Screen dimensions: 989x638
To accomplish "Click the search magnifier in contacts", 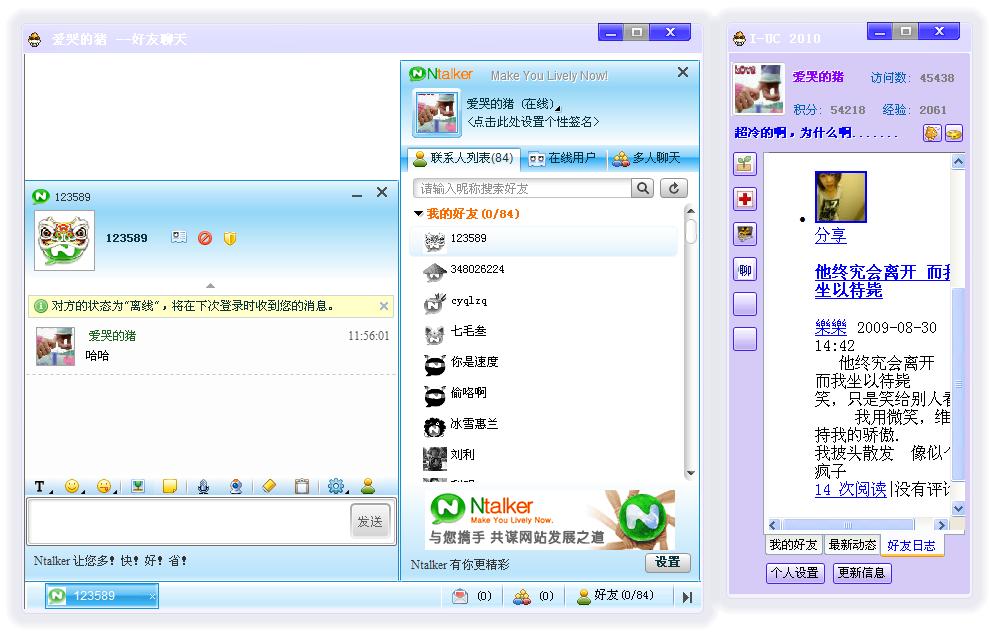I will pyautogui.click(x=643, y=188).
